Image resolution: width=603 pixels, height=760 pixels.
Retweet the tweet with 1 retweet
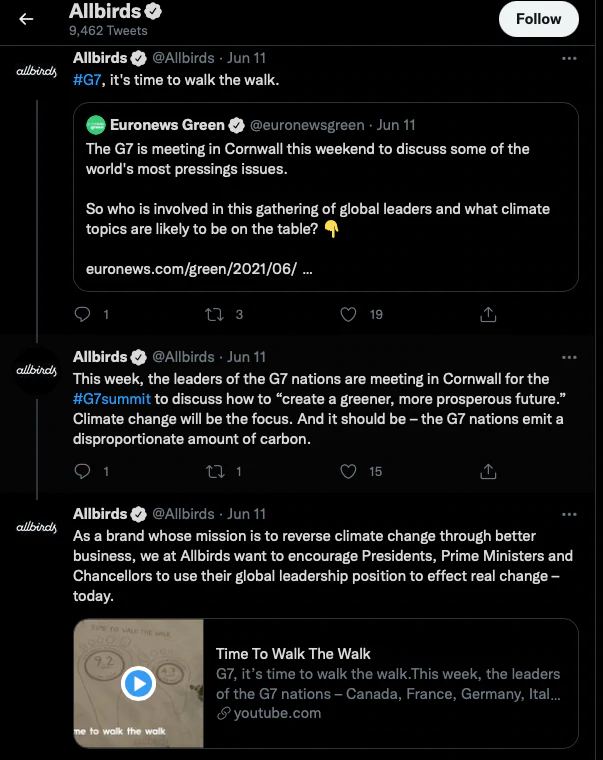tap(211, 471)
